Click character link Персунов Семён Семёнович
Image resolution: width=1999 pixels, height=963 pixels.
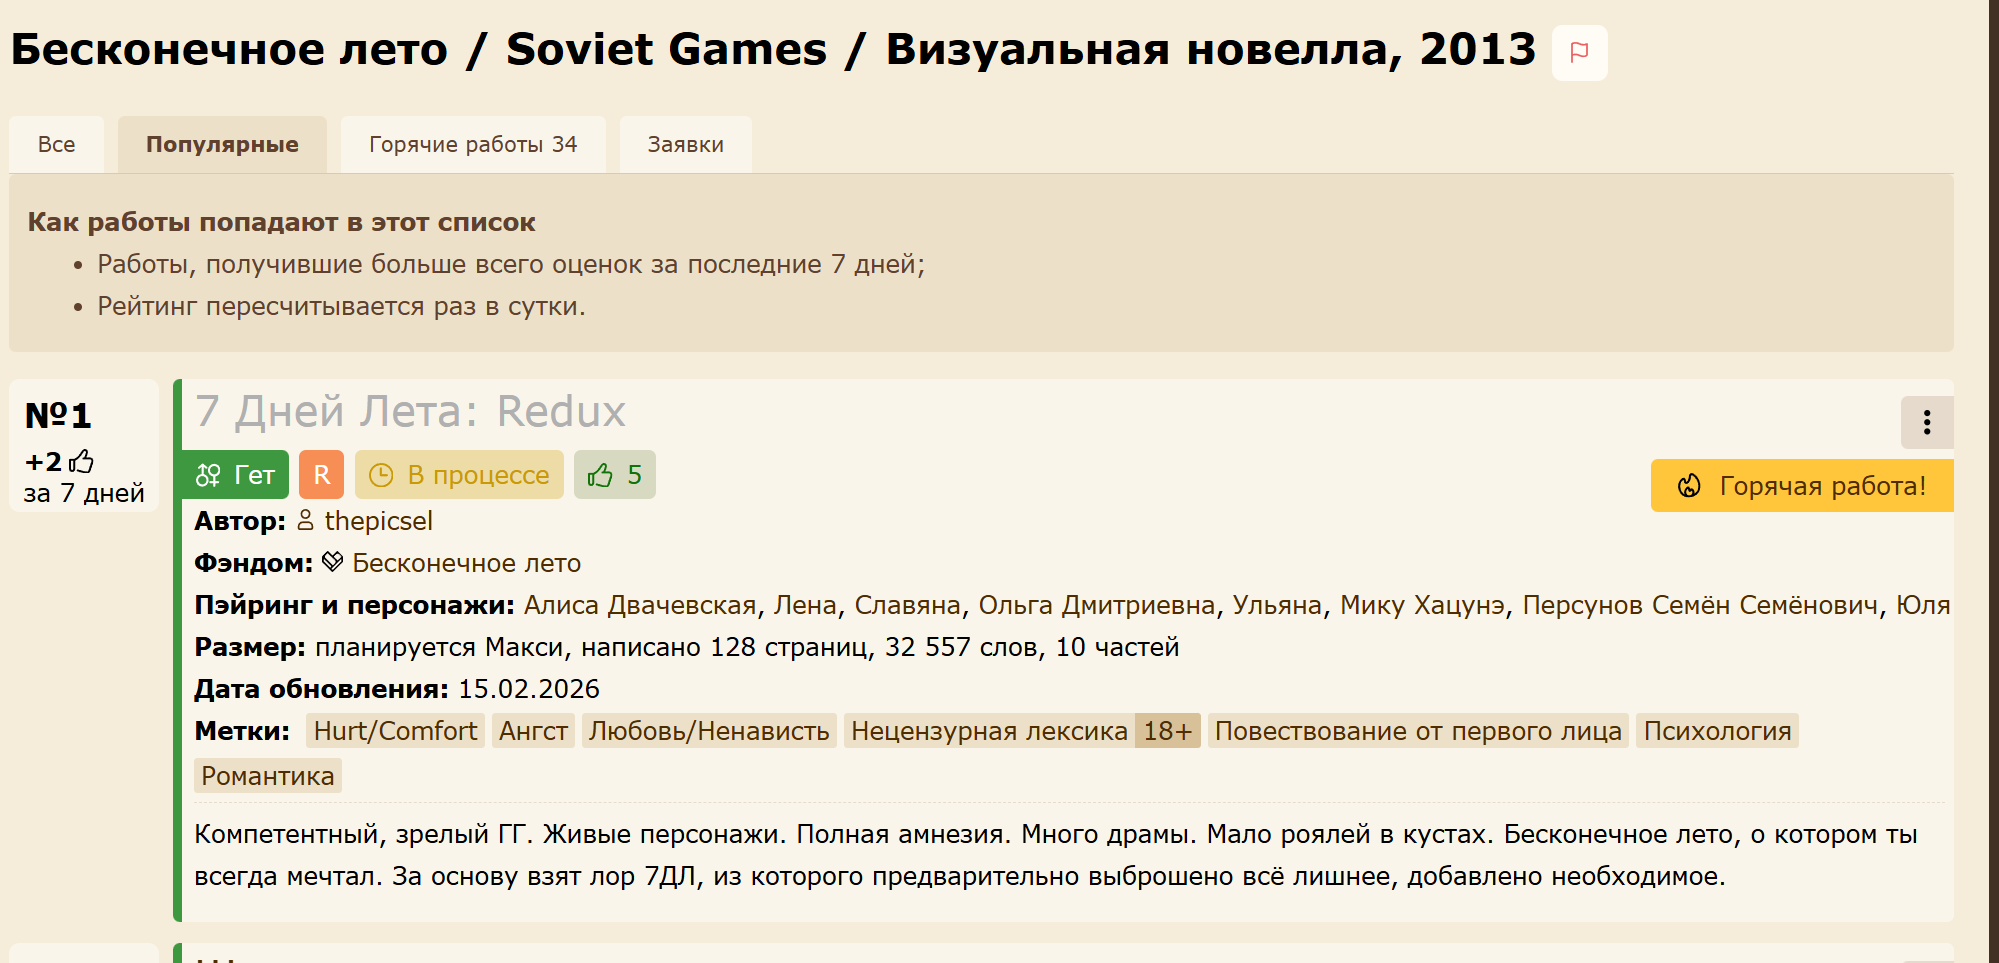click(x=1700, y=605)
